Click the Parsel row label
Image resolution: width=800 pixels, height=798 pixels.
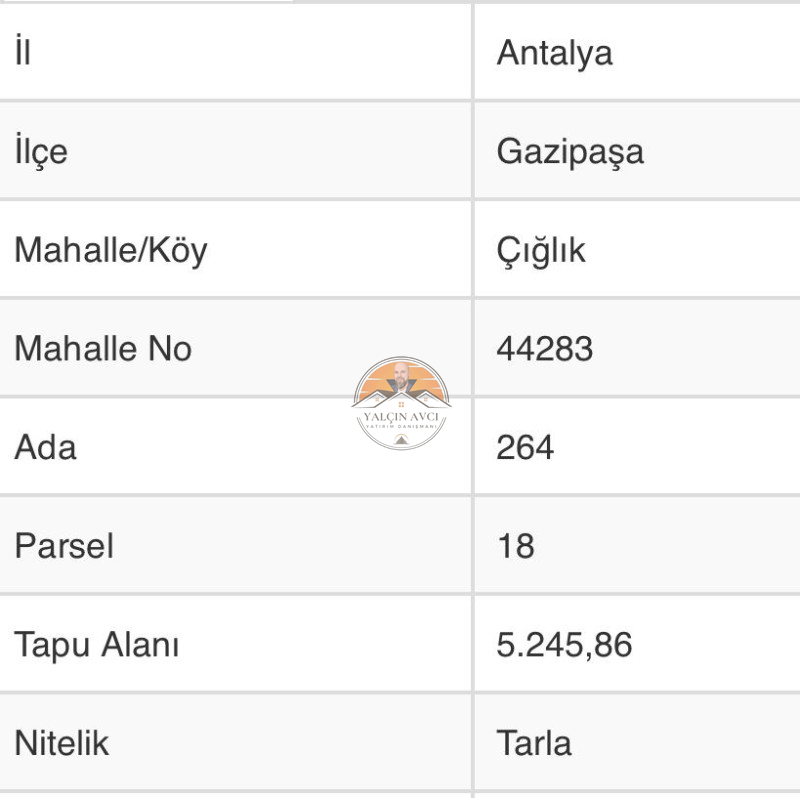coord(64,546)
